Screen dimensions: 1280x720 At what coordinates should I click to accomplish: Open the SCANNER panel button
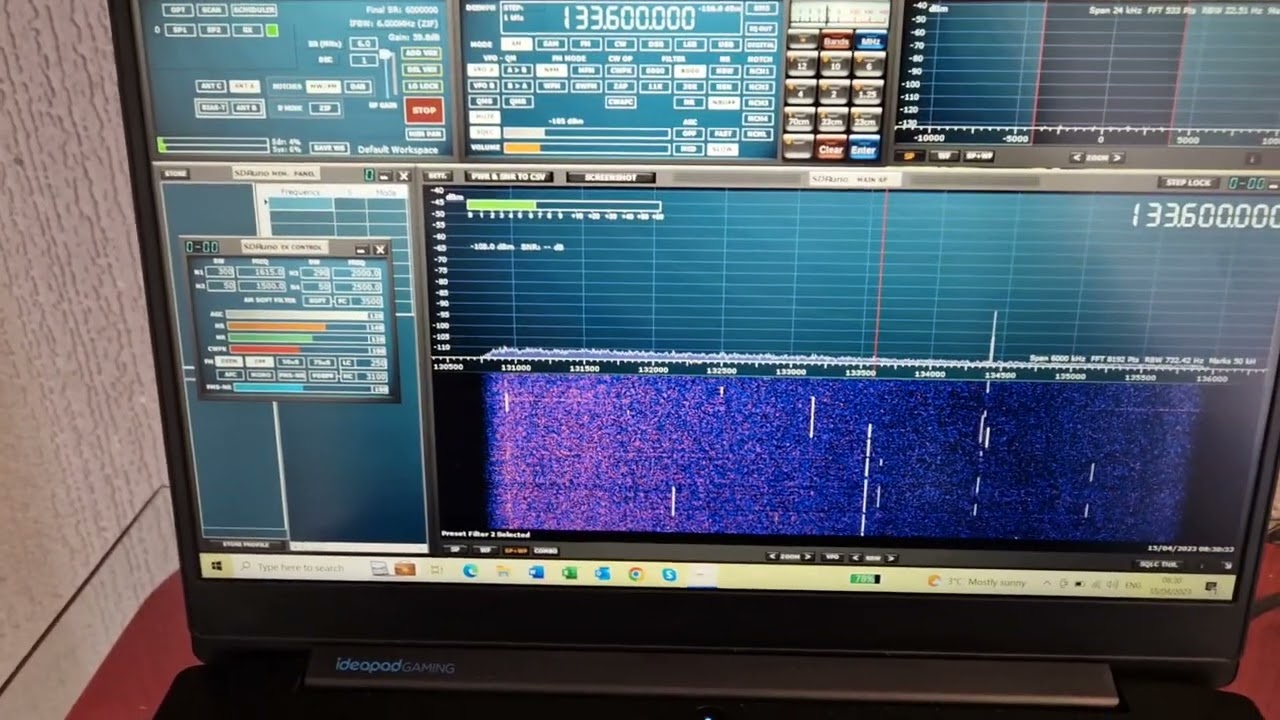coord(211,9)
